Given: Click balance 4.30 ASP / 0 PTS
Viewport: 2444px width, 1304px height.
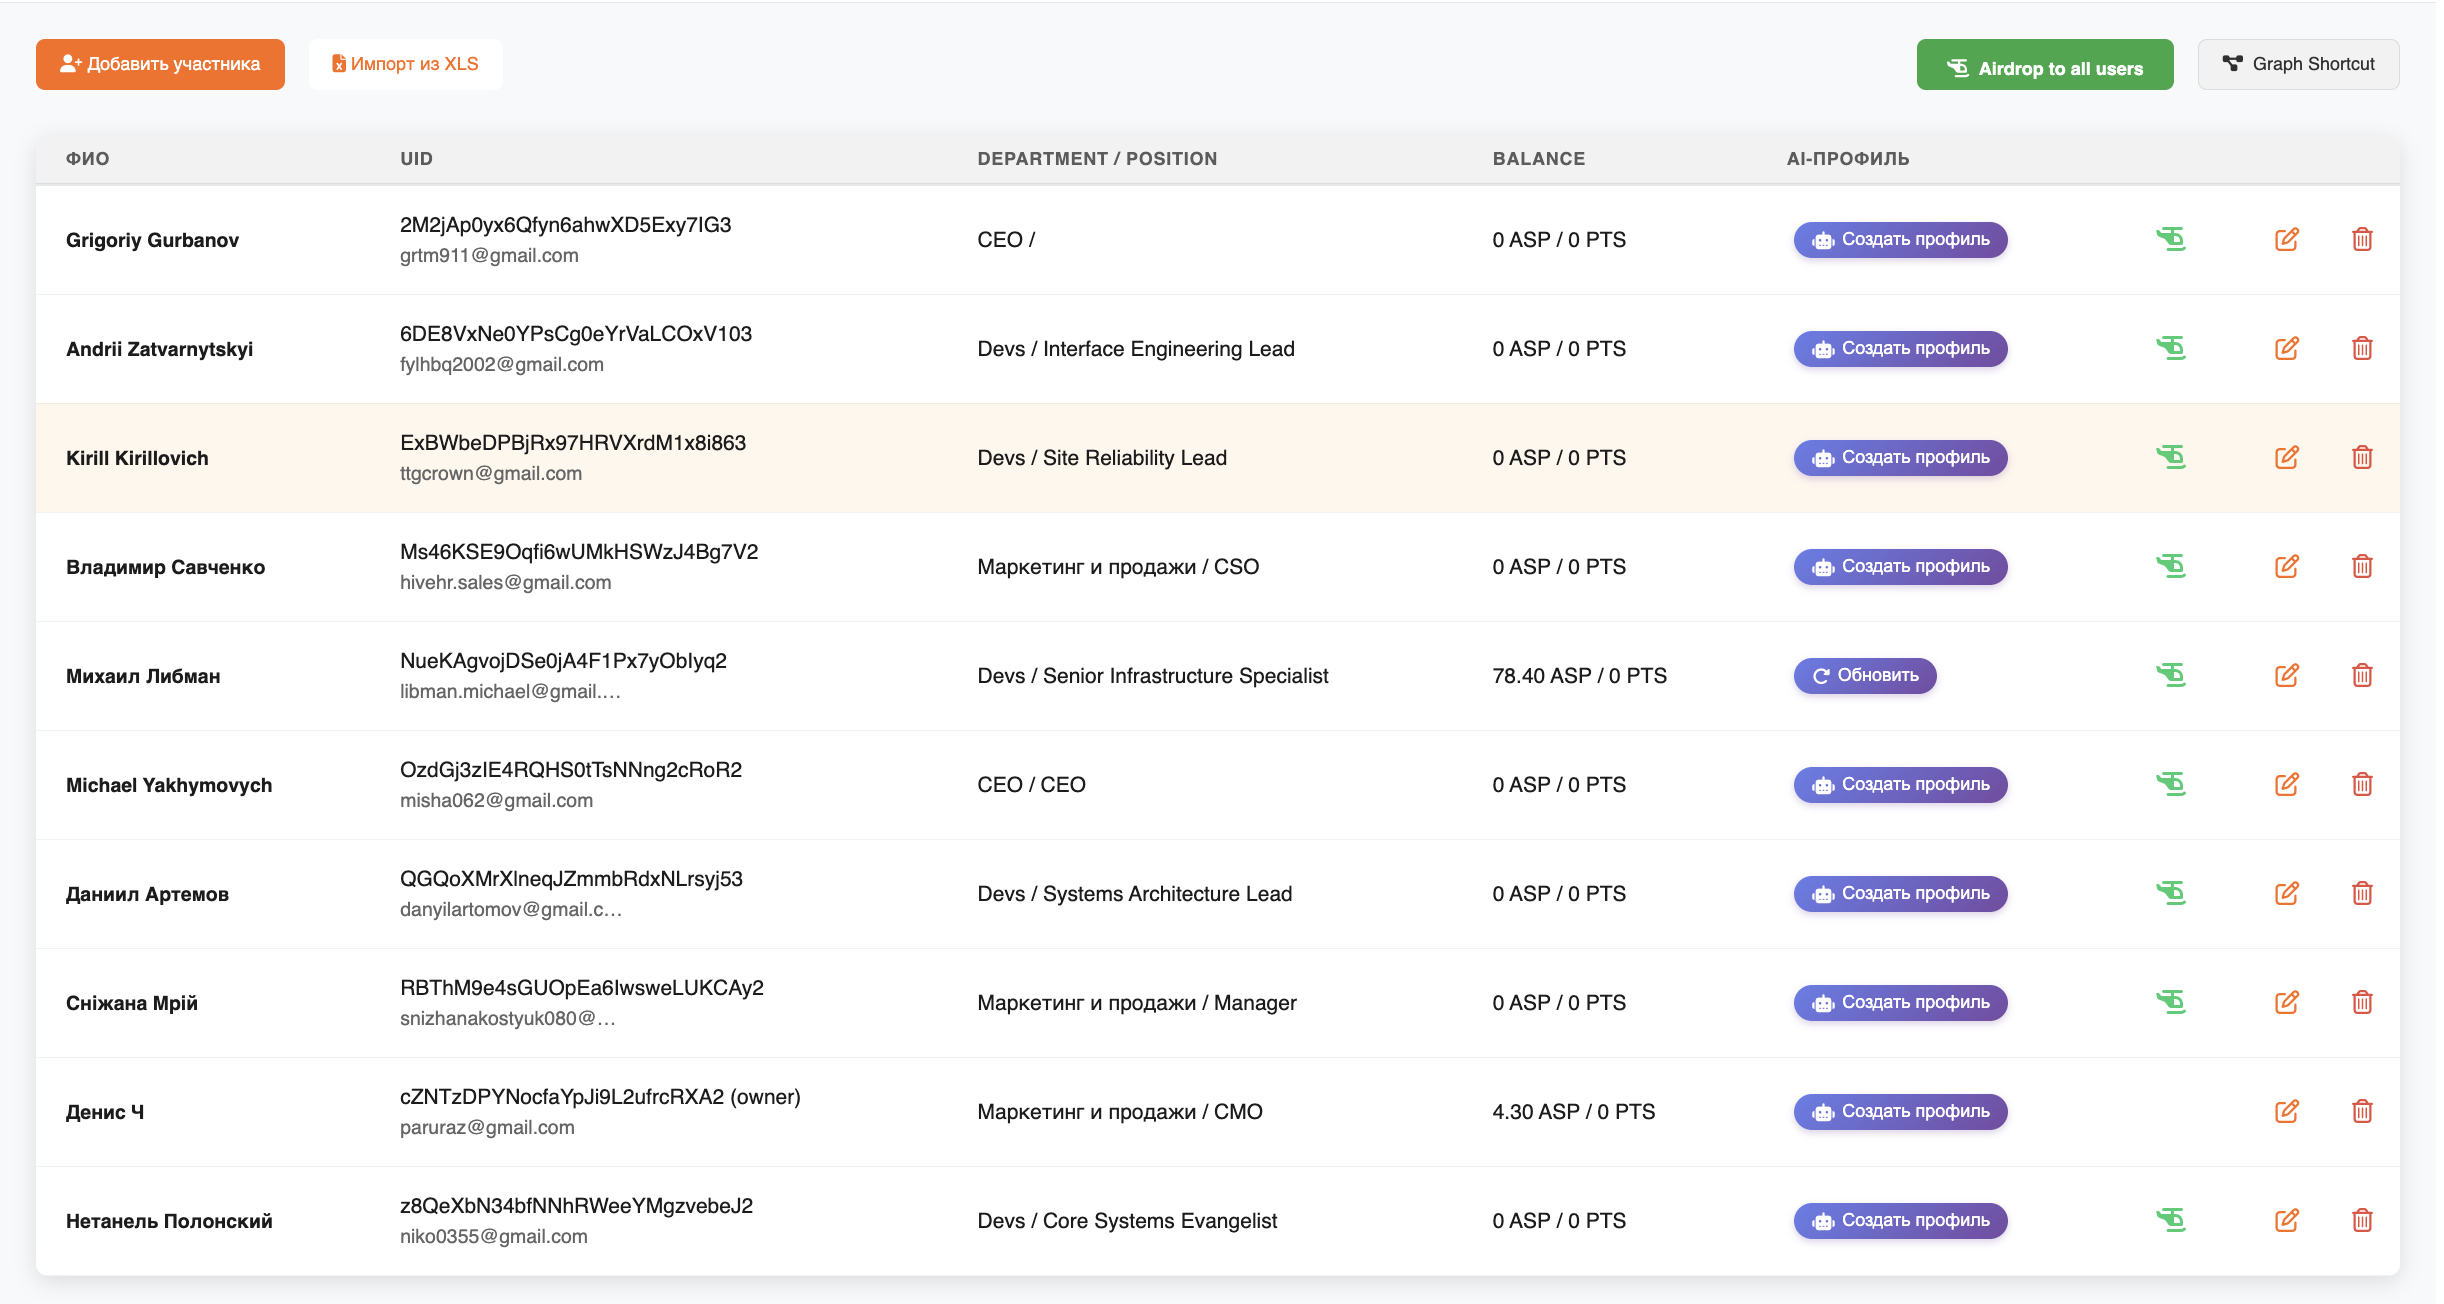Looking at the screenshot, I should [1573, 1111].
